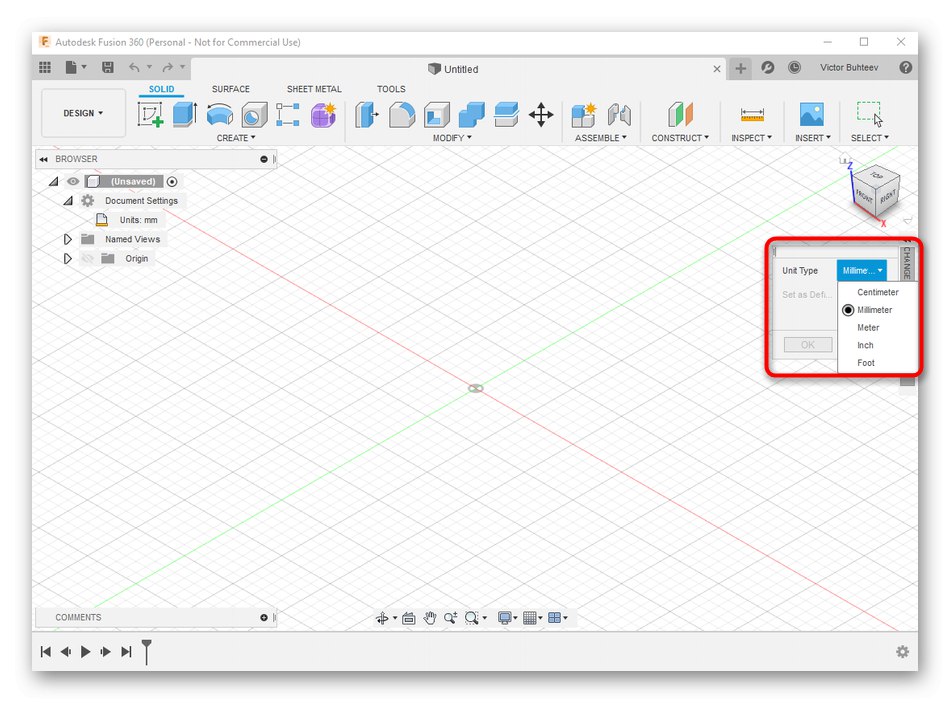Toggle visibility eye of Unsaved component
950x703 pixels.
pos(73,181)
